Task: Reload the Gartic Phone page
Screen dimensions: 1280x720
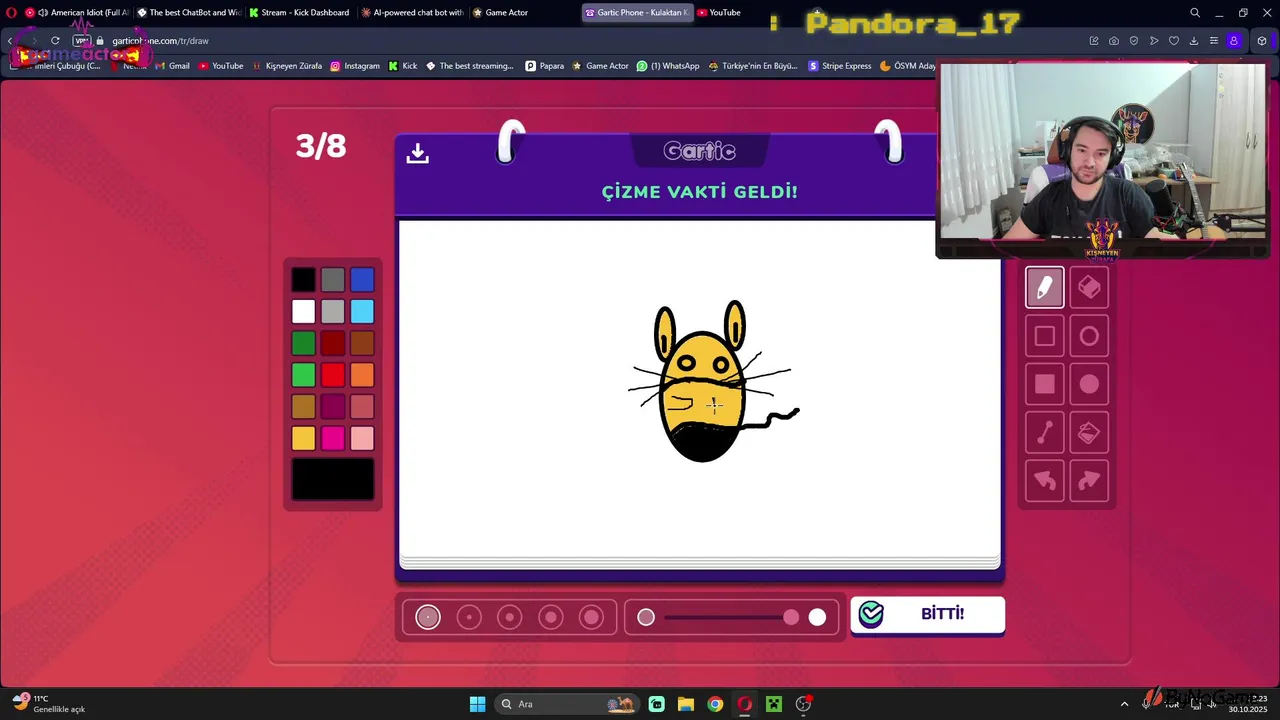Action: point(55,41)
